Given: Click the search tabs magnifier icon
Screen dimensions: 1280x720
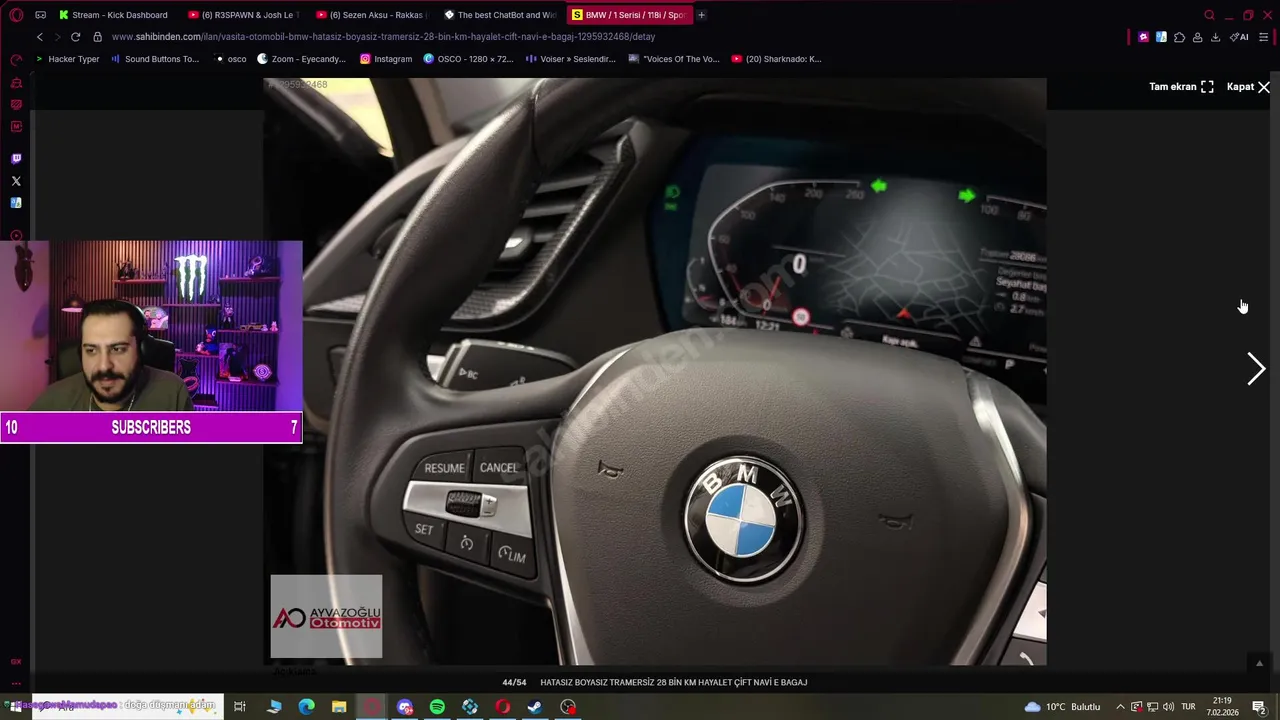Looking at the screenshot, I should click(x=1209, y=15).
